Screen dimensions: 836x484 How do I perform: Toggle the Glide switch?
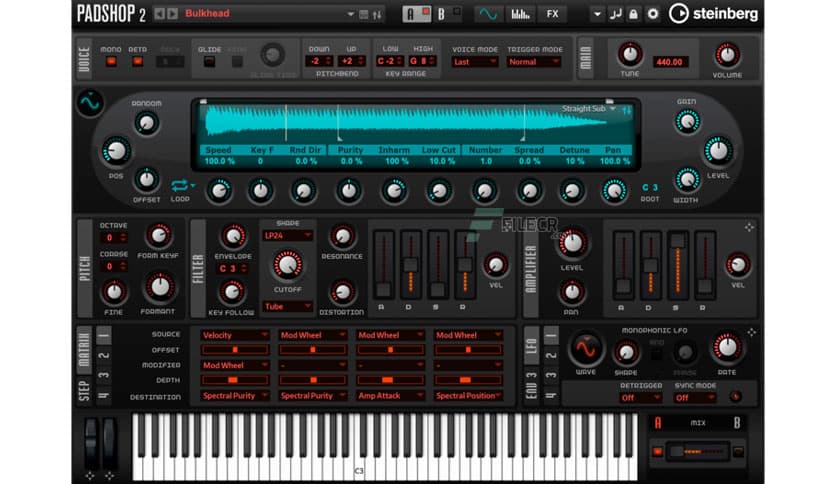pos(210,61)
